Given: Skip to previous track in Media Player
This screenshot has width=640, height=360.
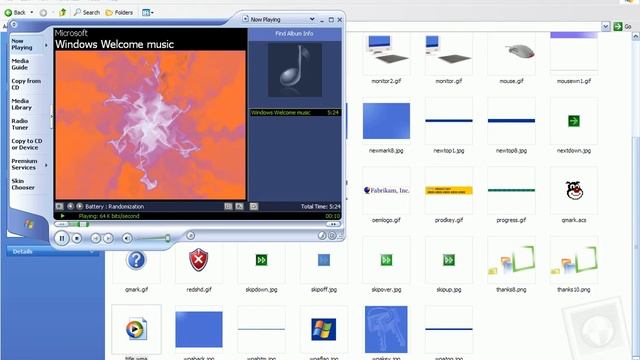Looking at the screenshot, I should [95, 238].
